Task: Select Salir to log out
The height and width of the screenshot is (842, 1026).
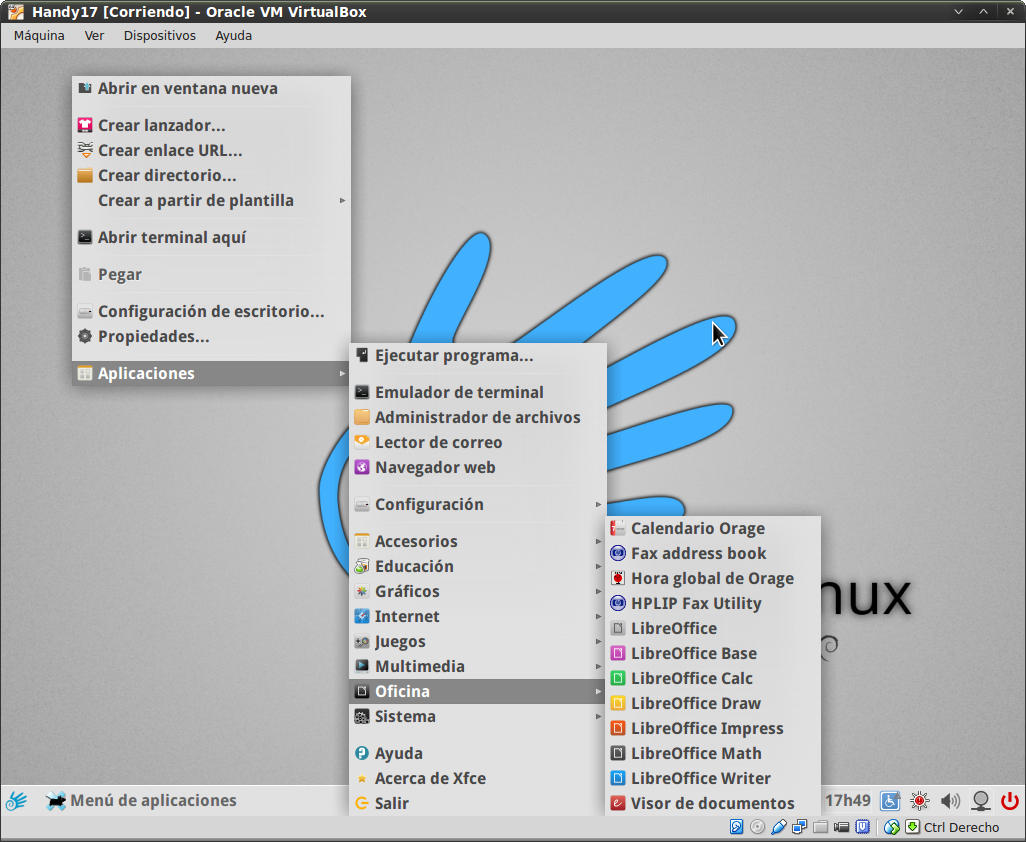Action: click(x=391, y=803)
